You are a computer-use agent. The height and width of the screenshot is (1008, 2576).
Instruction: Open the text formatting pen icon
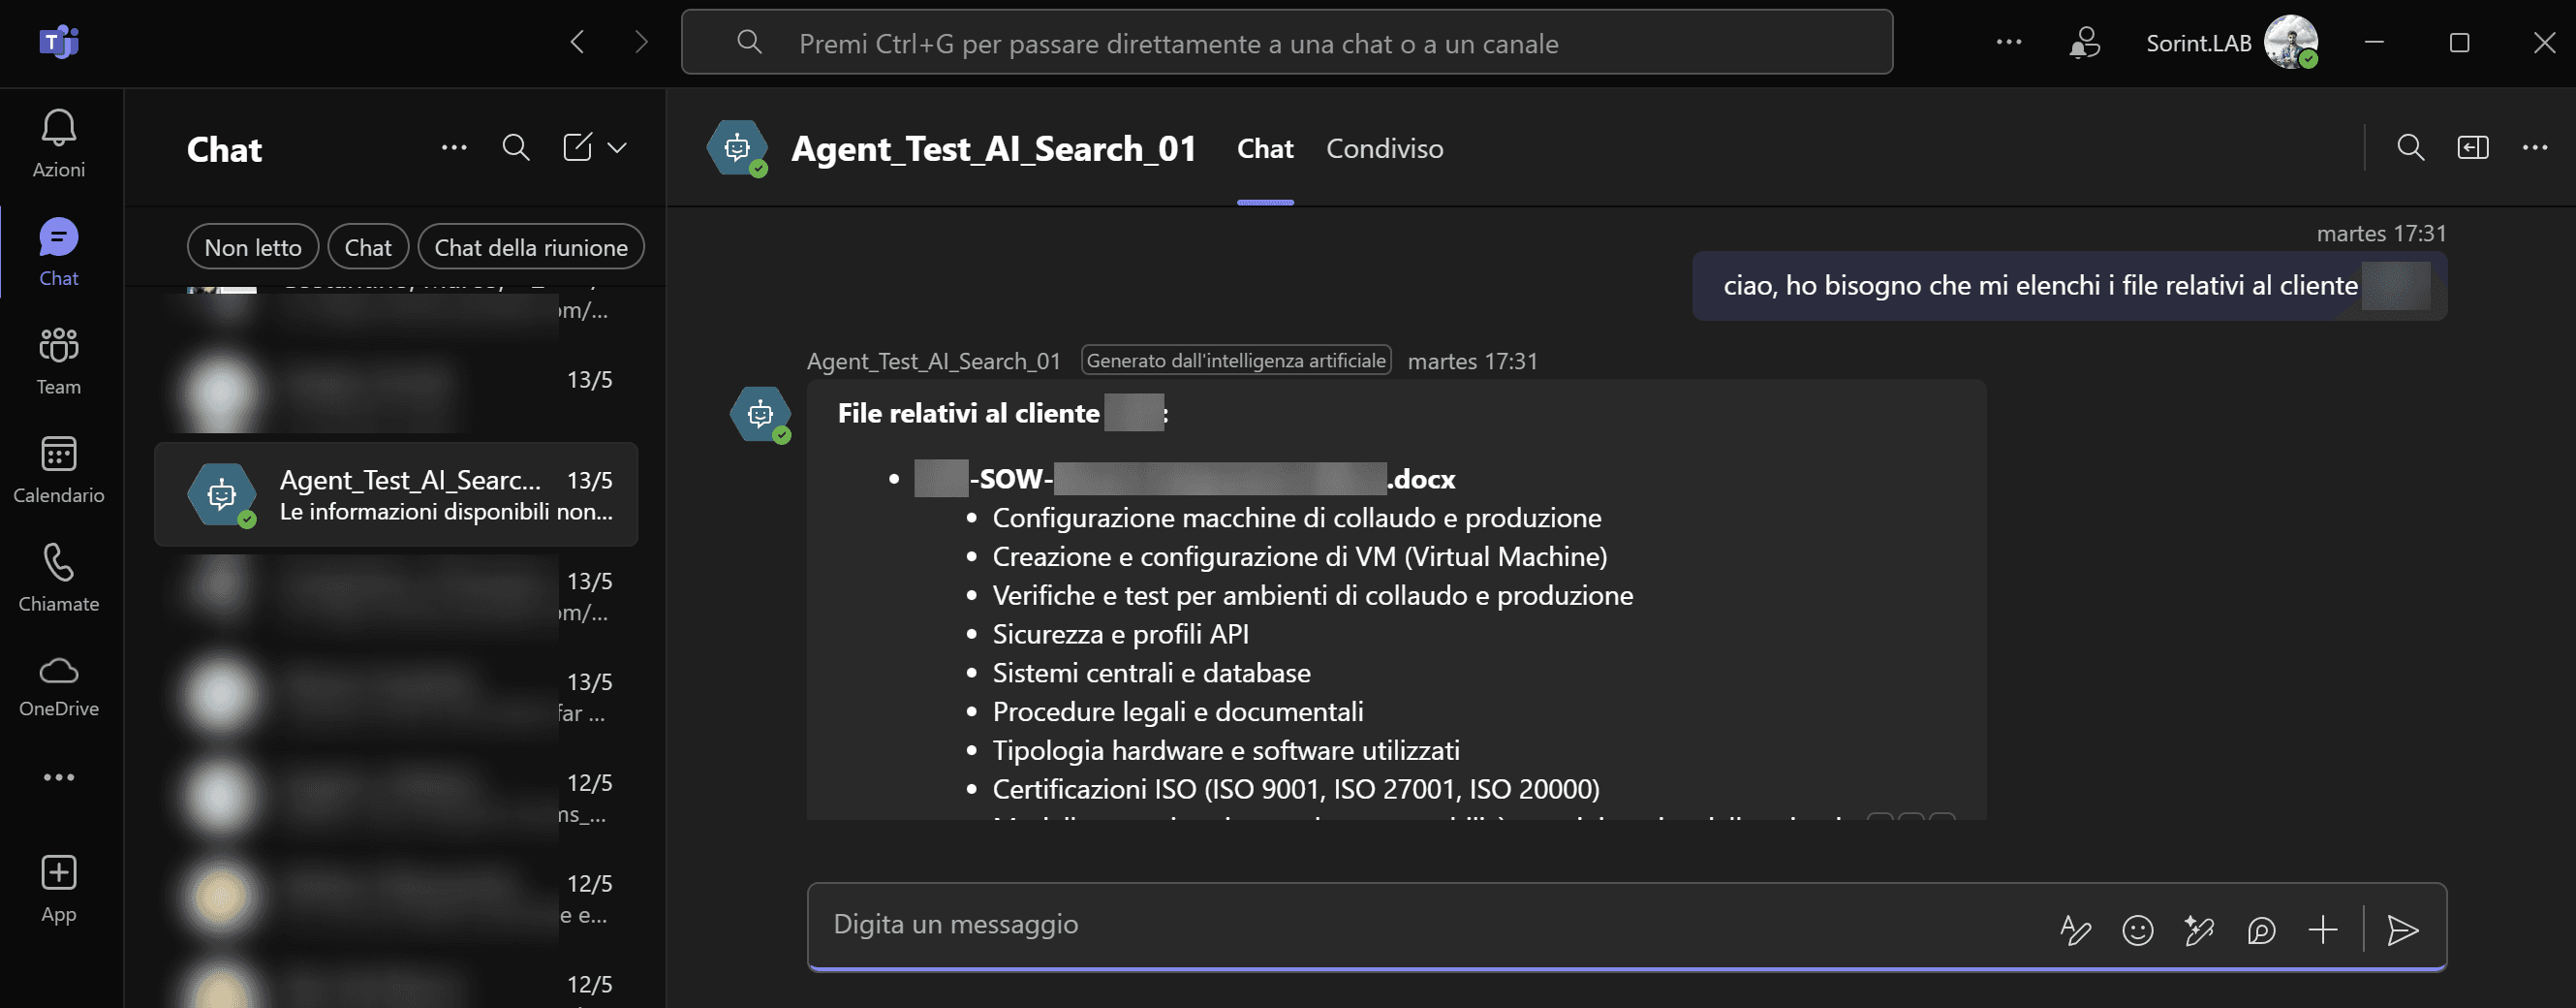coord(2076,930)
